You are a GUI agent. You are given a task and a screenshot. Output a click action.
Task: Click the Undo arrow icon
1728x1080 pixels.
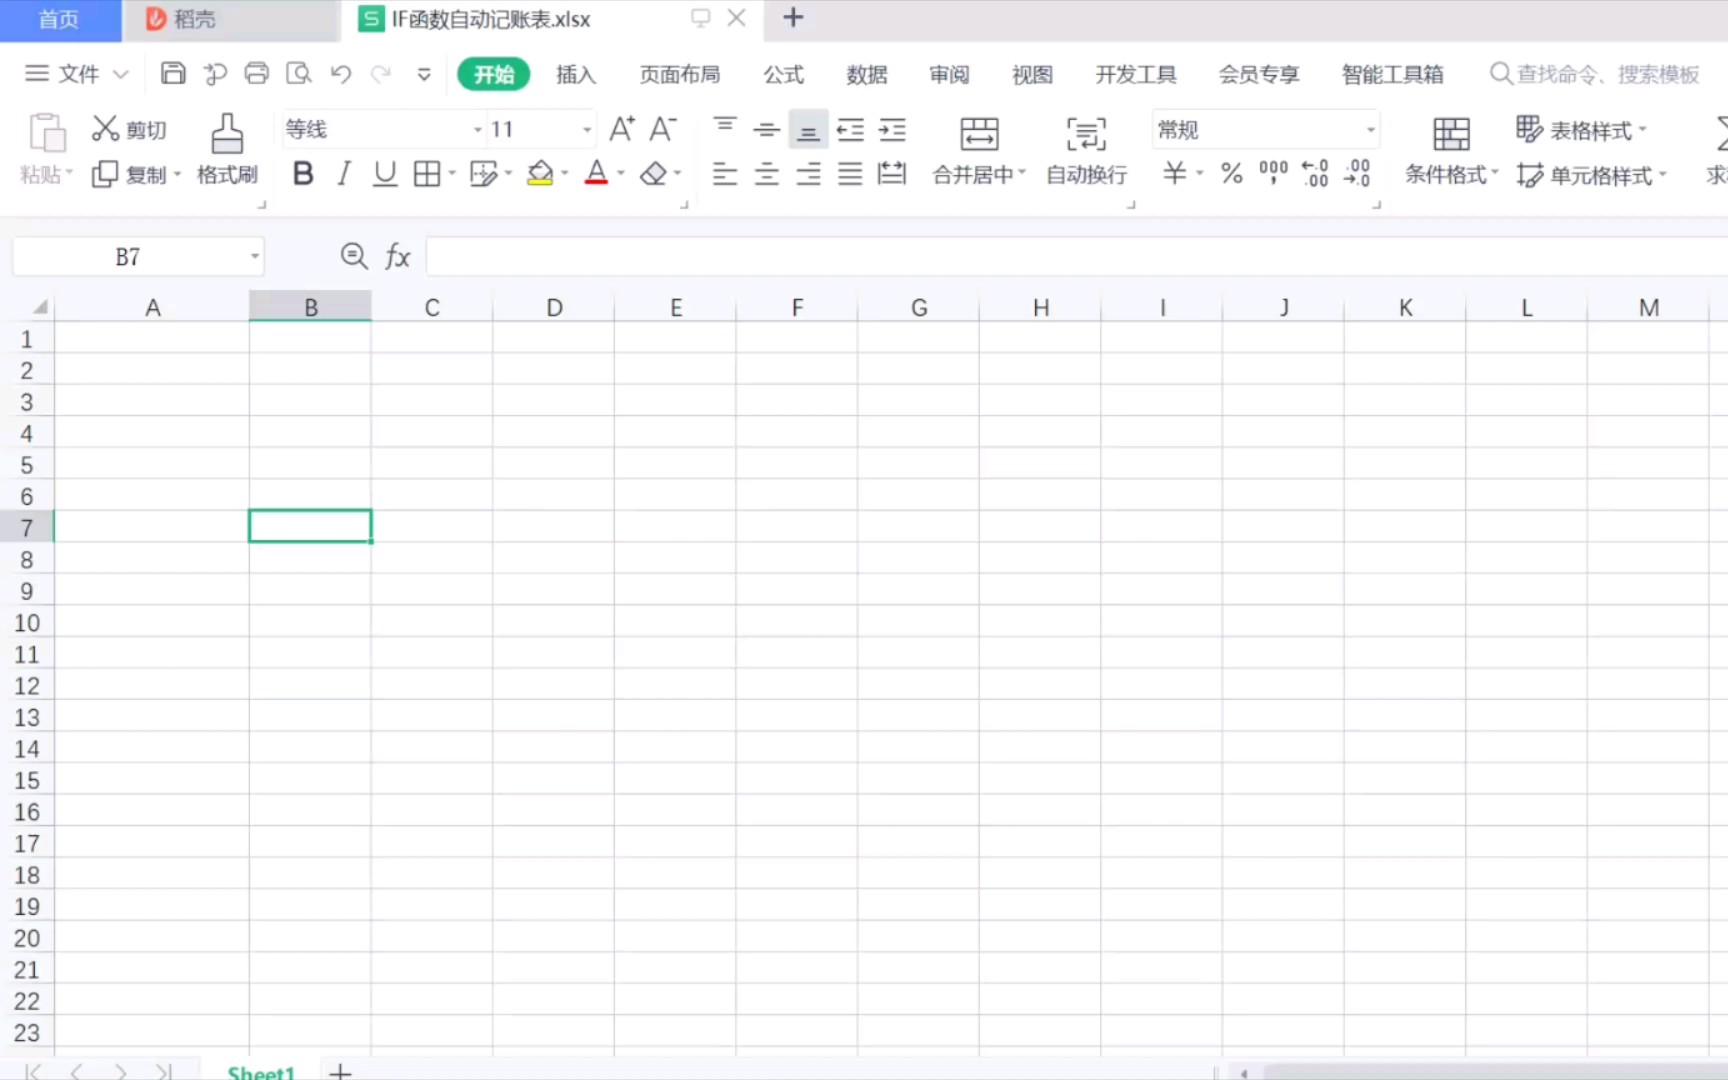coord(340,73)
